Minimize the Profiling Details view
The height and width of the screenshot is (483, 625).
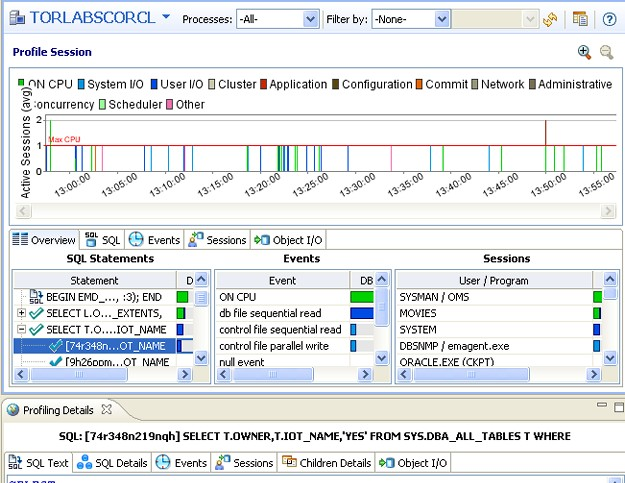point(601,405)
